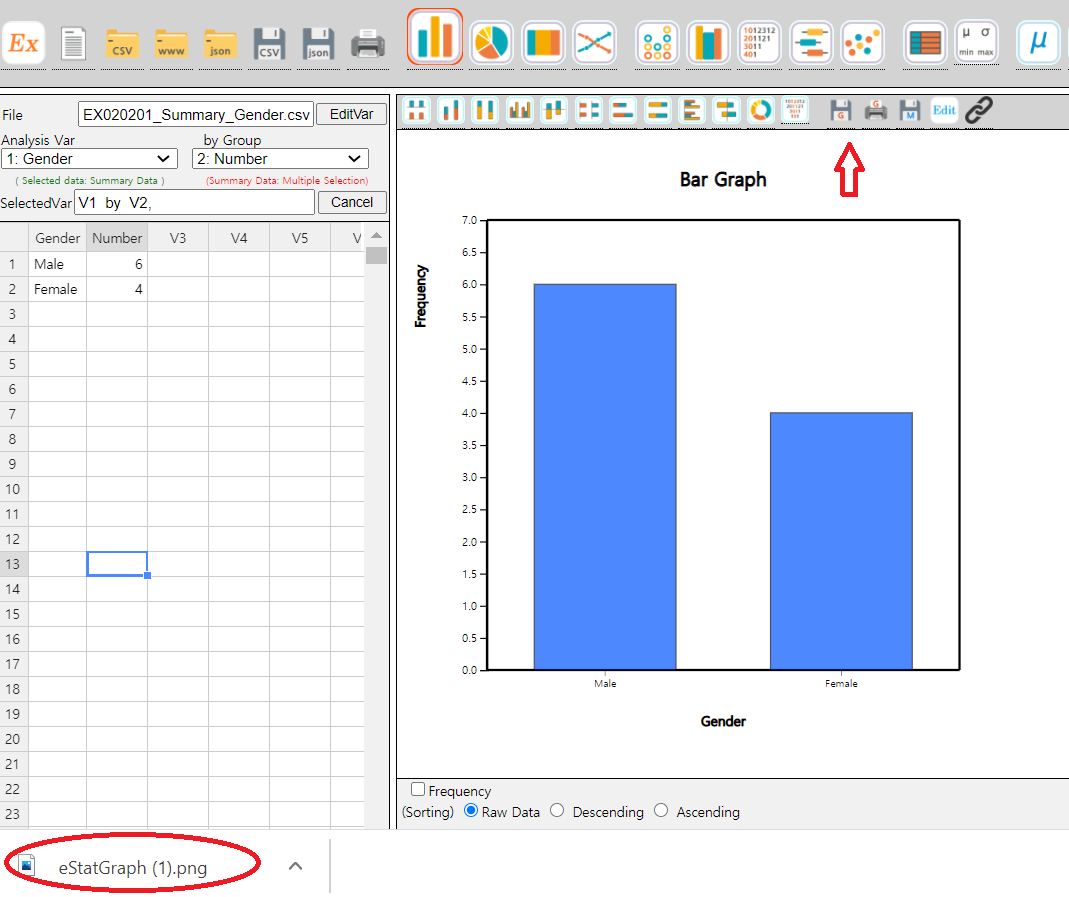1069x897 pixels.
Task: Click the SelectedVar text field
Action: coord(194,202)
